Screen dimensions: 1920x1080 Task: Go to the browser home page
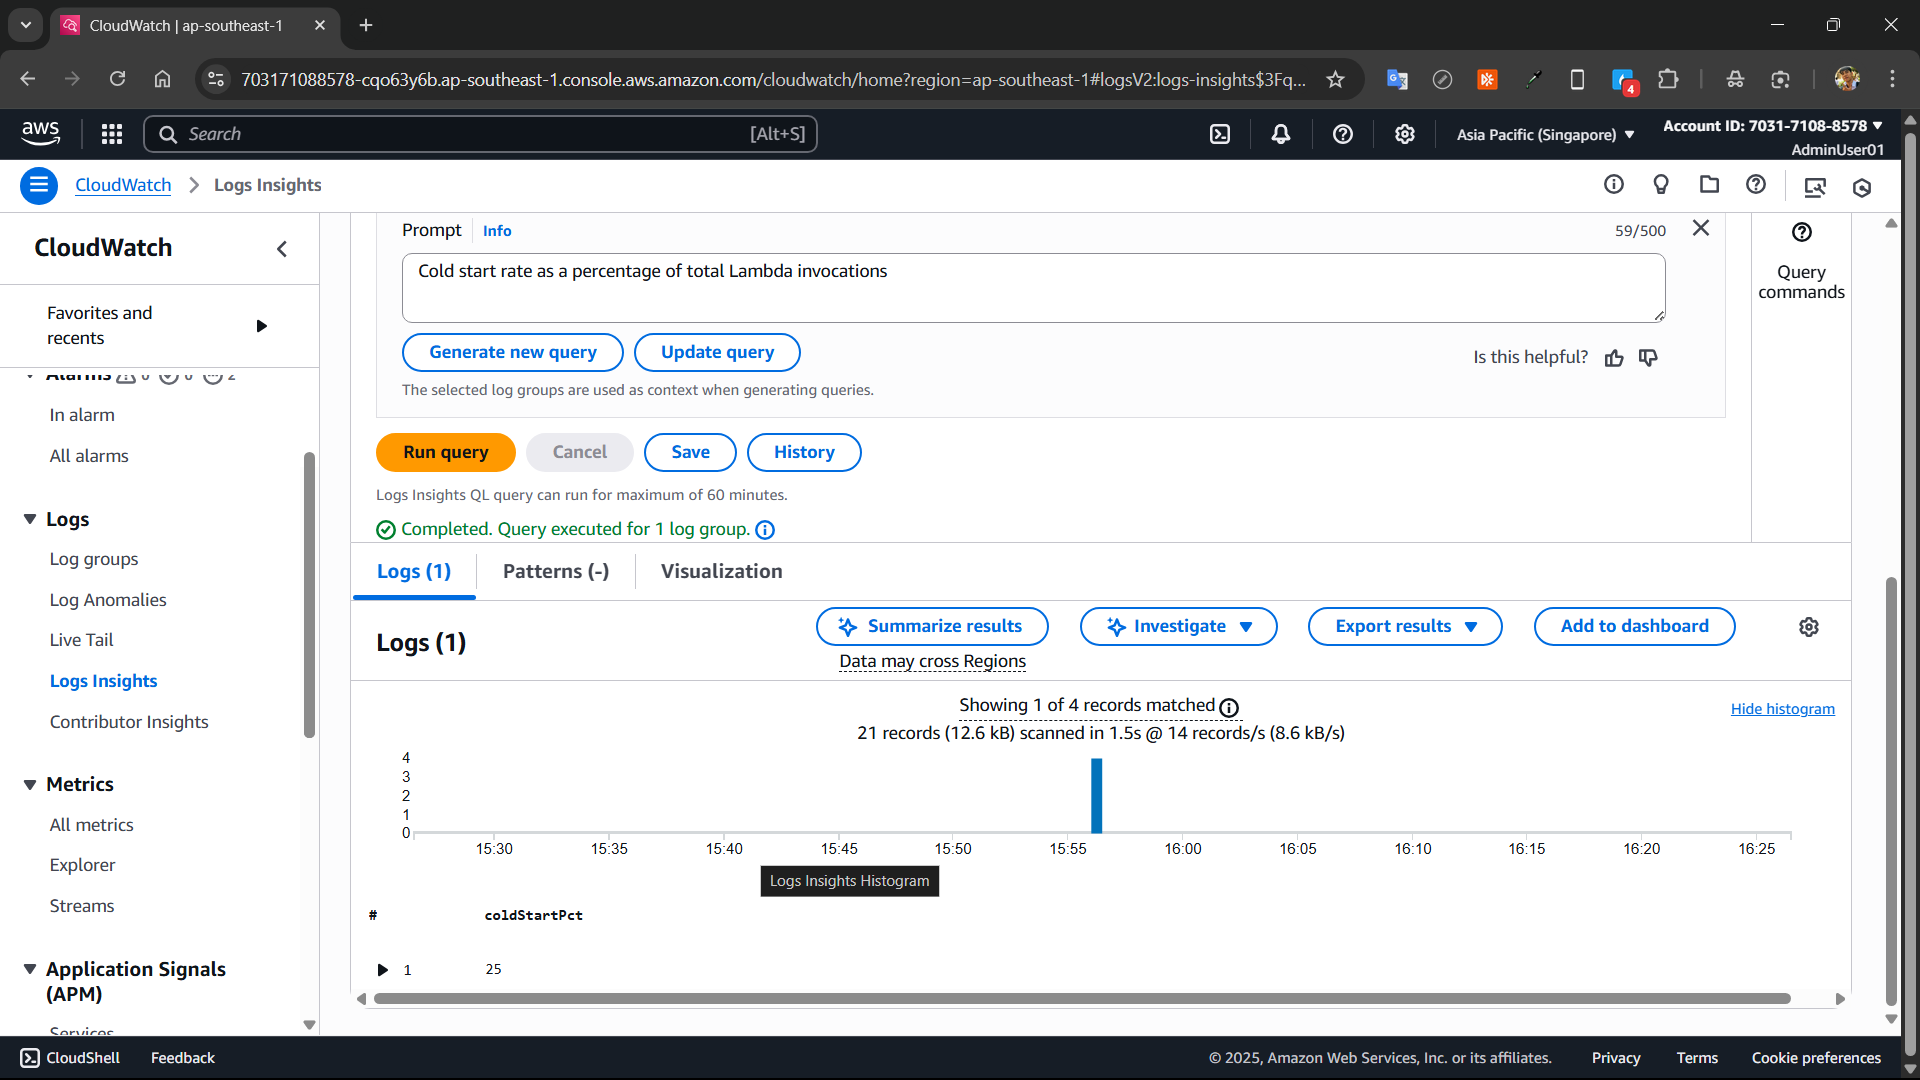tap(162, 79)
